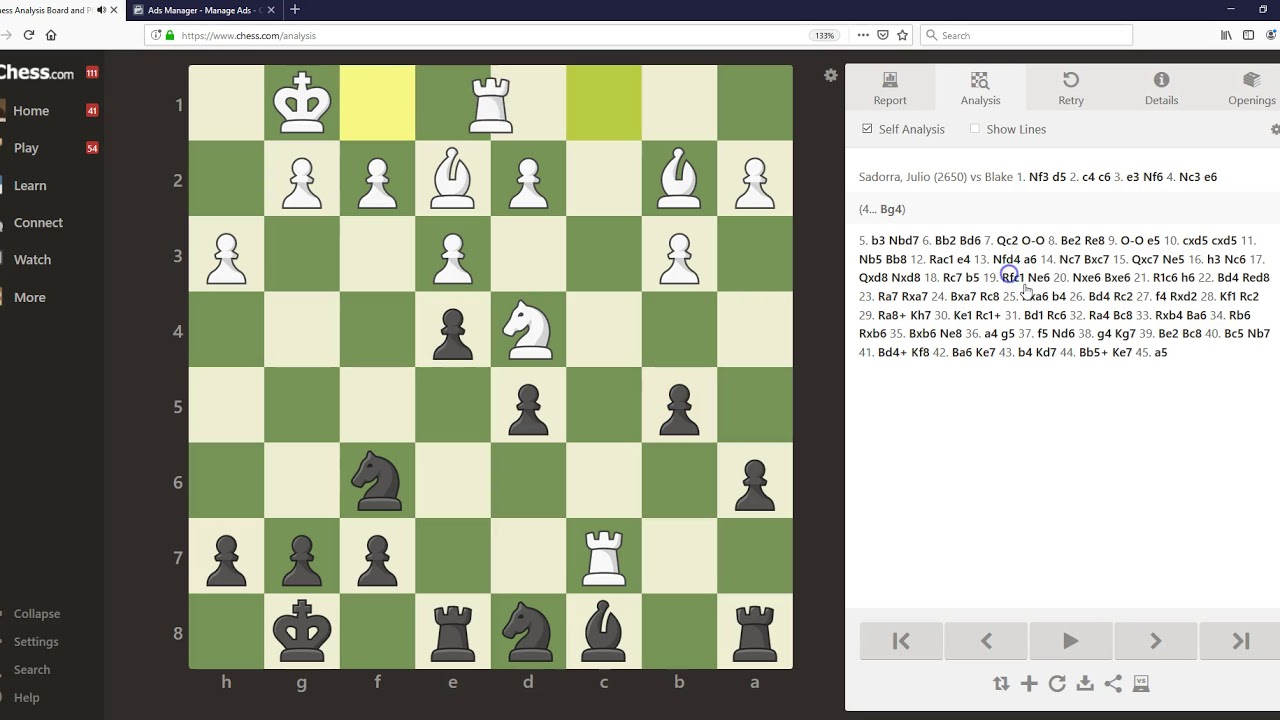The height and width of the screenshot is (720, 1280).
Task: Click the white knight on d4
Action: pyautogui.click(x=528, y=330)
